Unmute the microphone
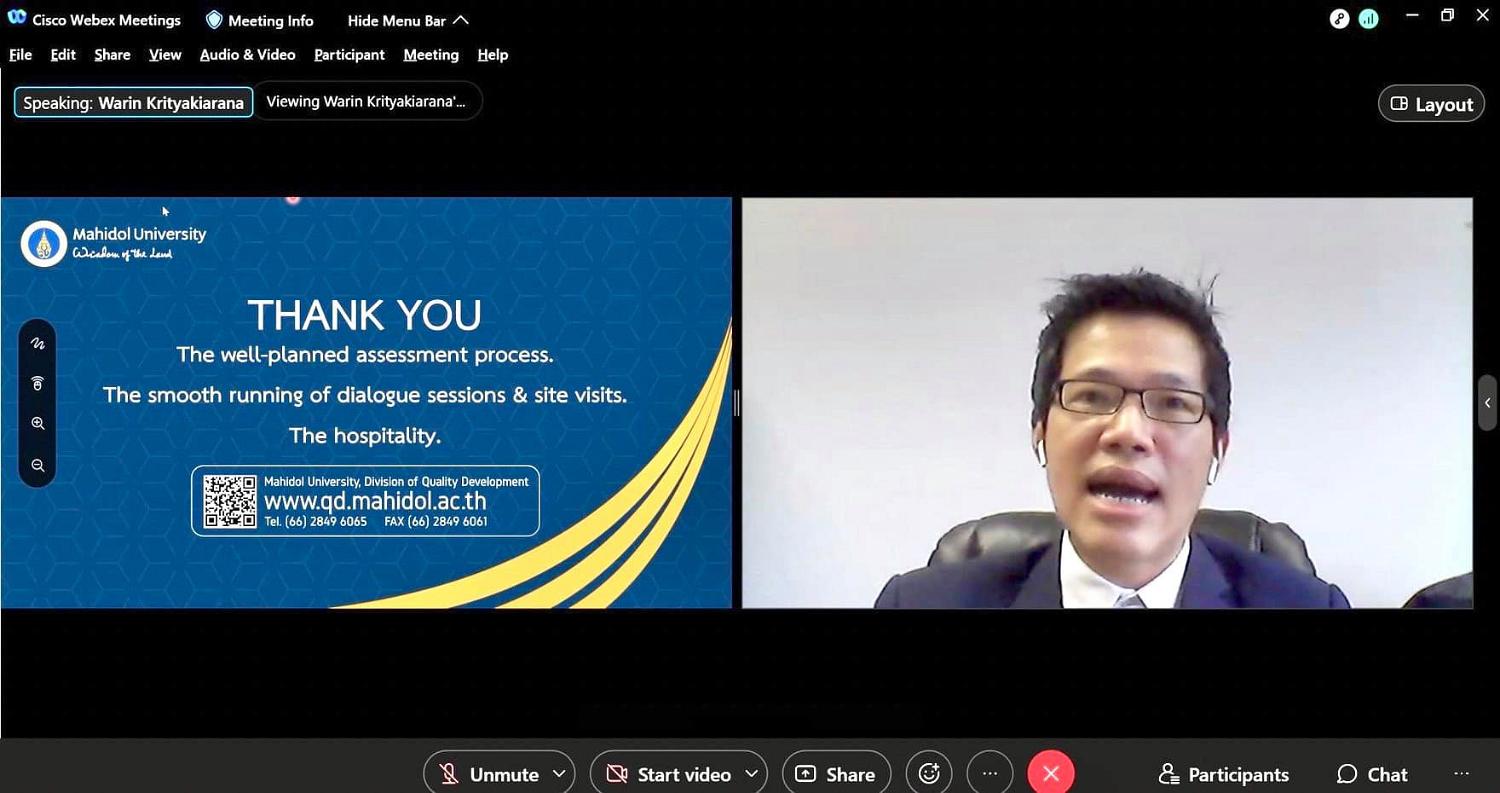Viewport: 1500px width, 793px height. click(x=489, y=774)
